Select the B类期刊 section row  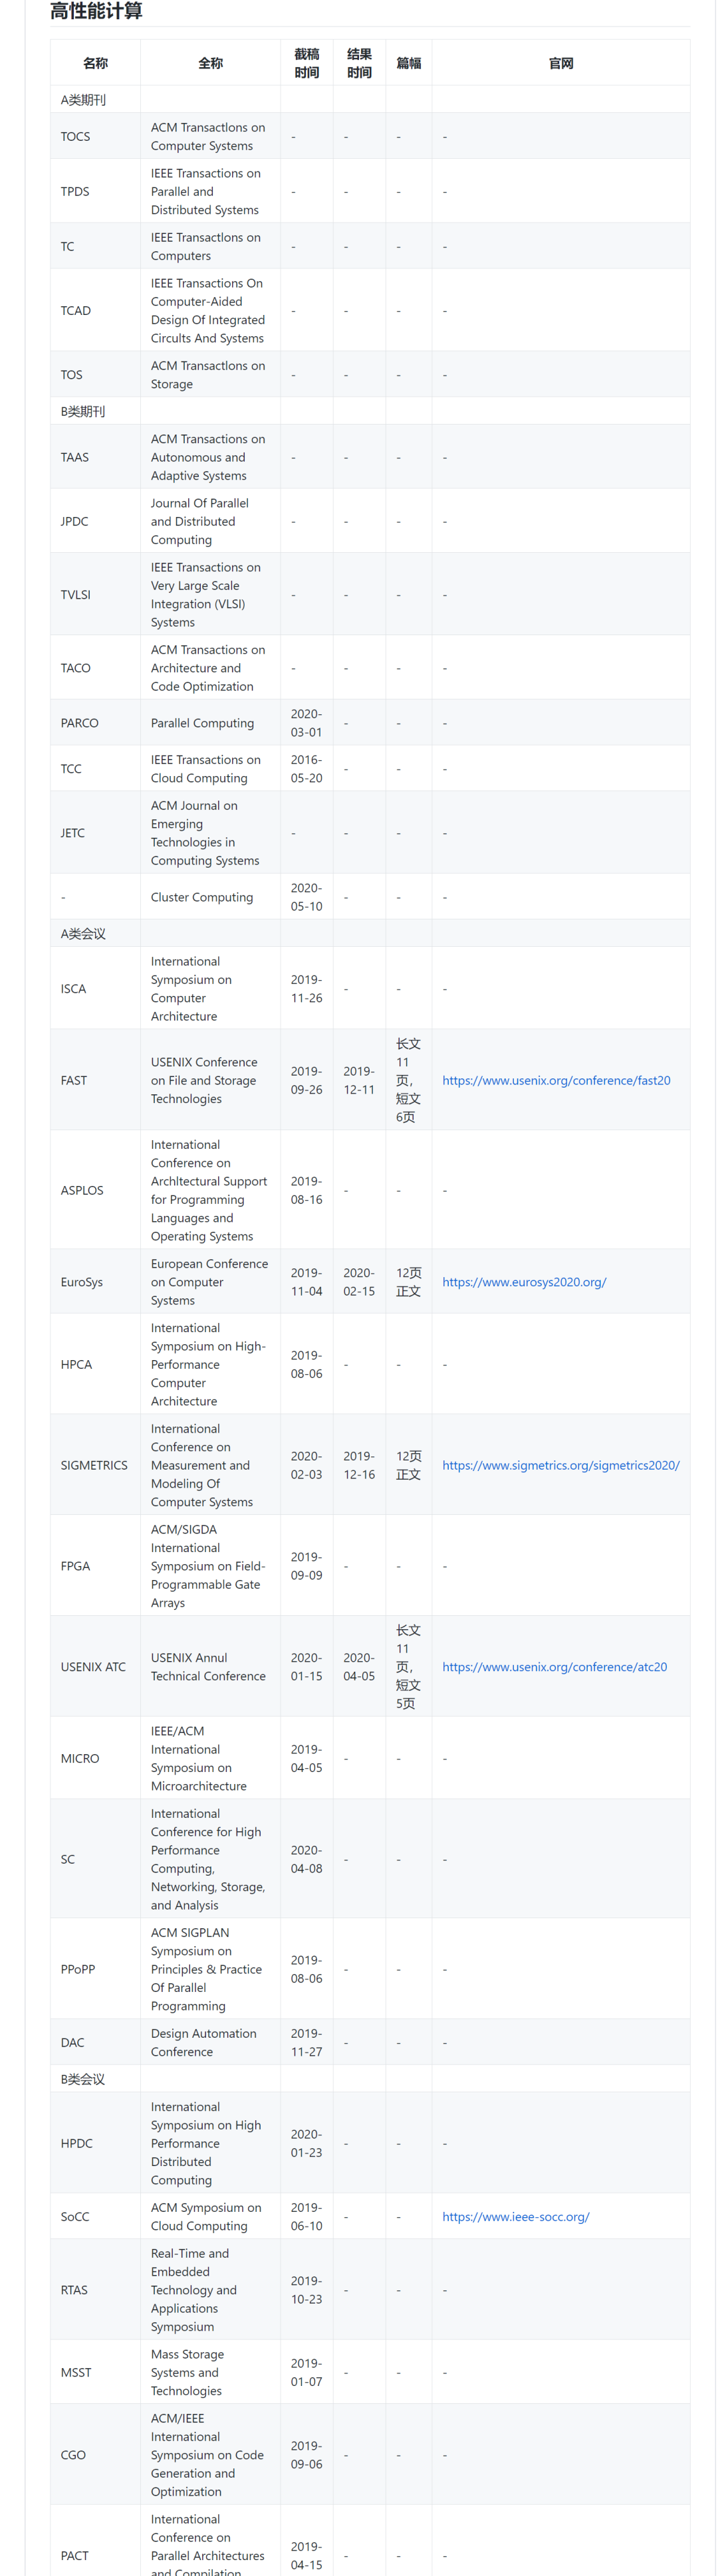[x=83, y=411]
